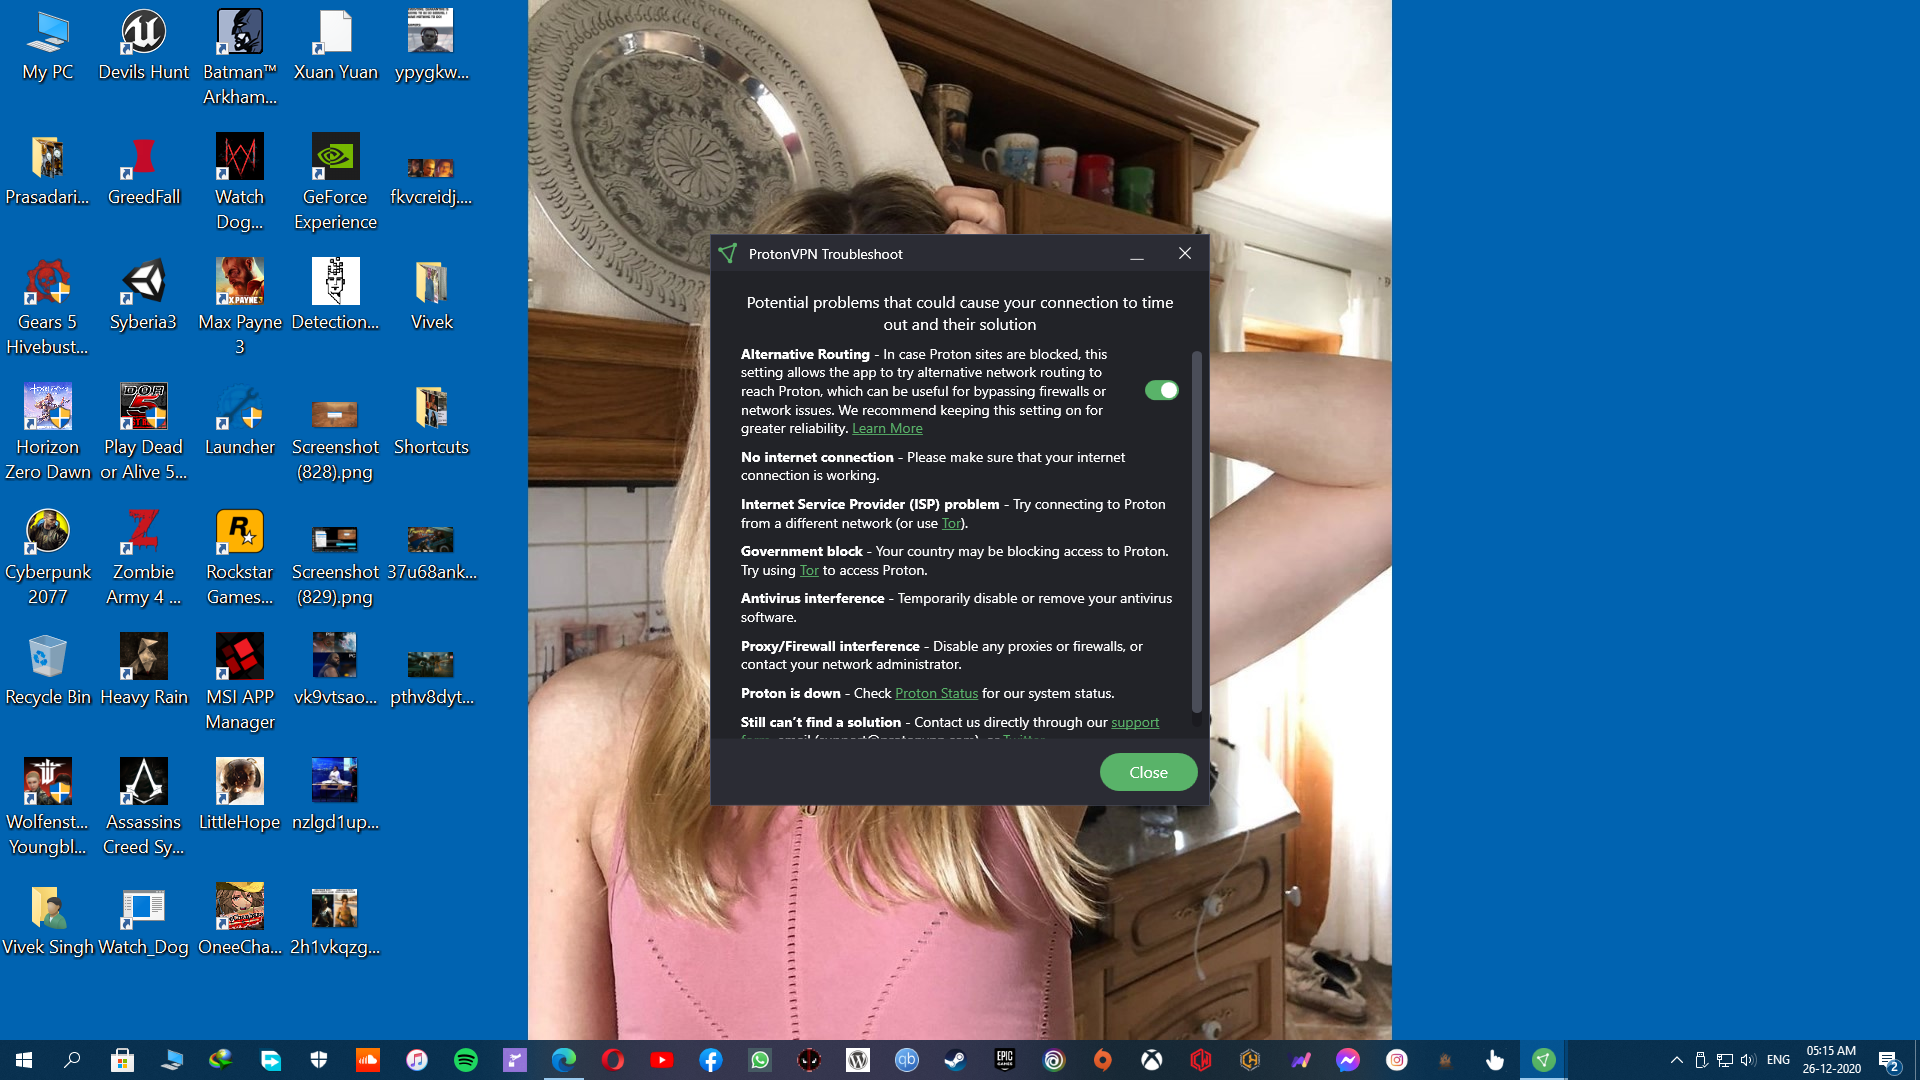This screenshot has width=1920, height=1080.
Task: Open Epic Games Launcher from the taskbar
Action: click(x=1005, y=1060)
